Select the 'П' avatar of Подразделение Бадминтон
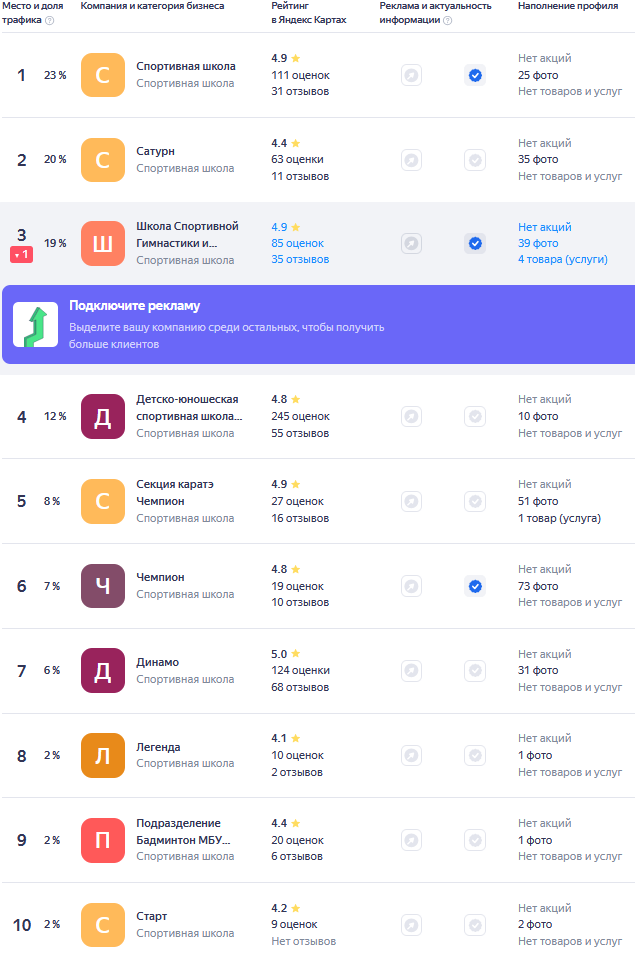This screenshot has width=635, height=965. pyautogui.click(x=103, y=840)
